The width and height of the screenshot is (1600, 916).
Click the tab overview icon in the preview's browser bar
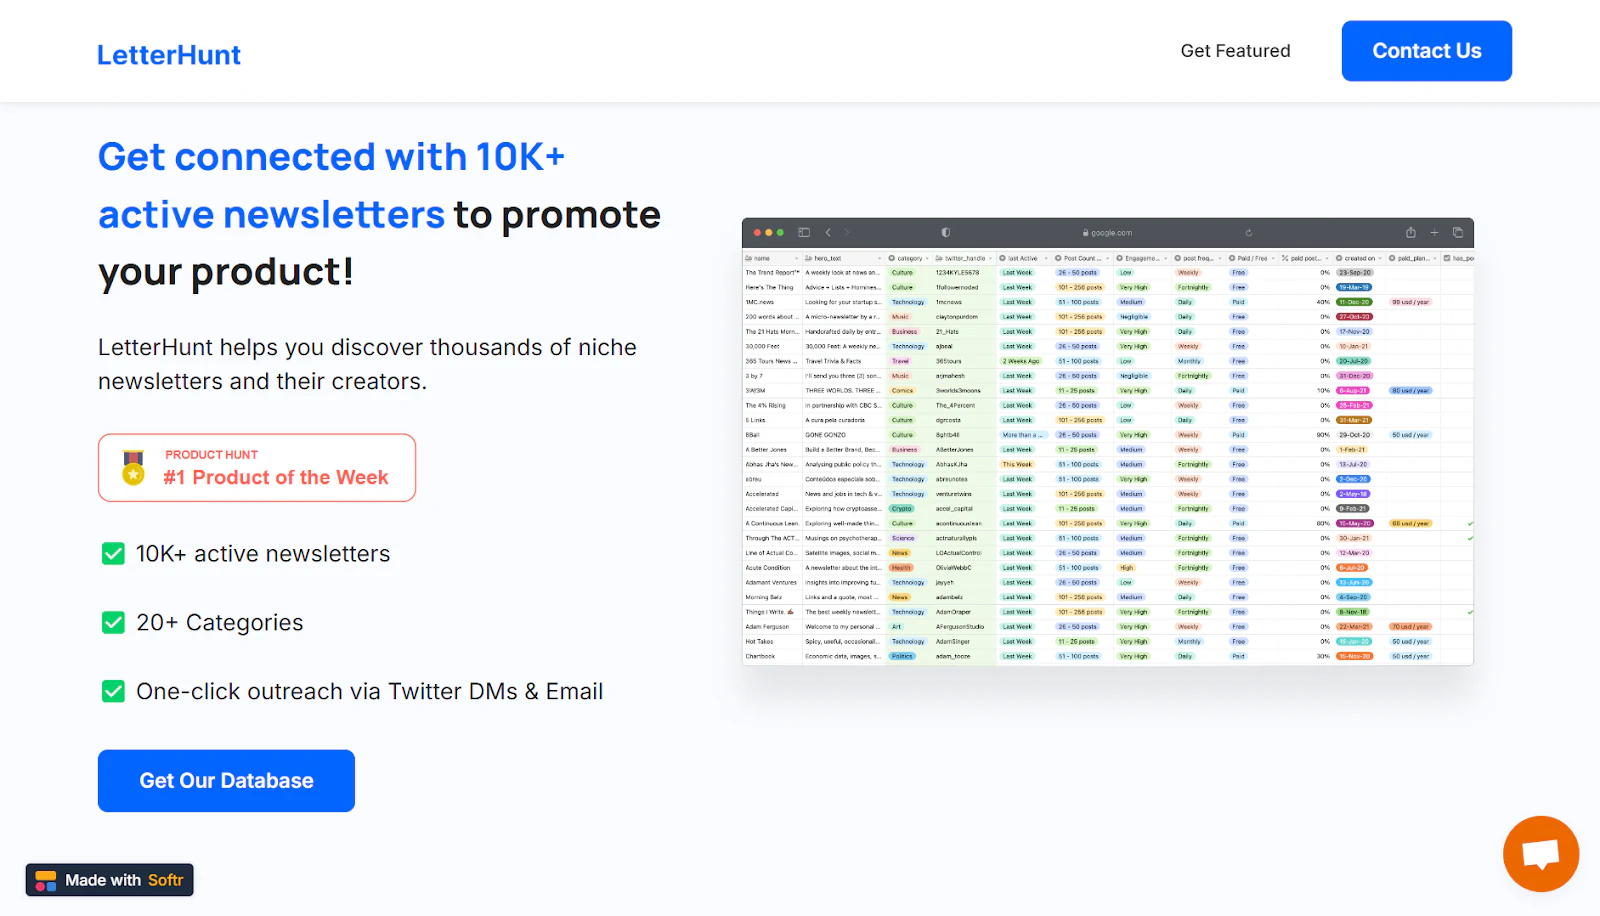(x=1458, y=232)
